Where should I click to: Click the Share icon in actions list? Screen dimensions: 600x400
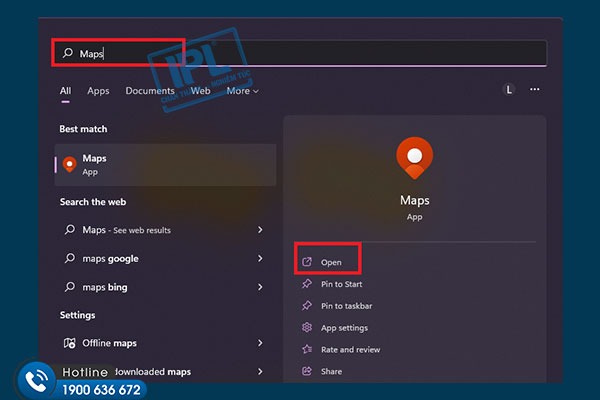307,371
